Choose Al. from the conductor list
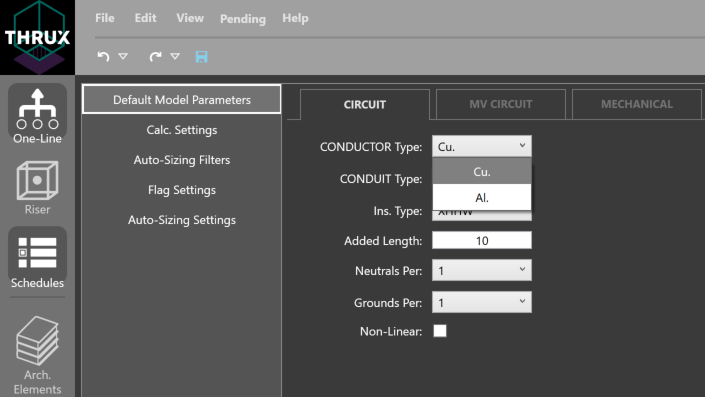705x397 pixels. click(482, 197)
